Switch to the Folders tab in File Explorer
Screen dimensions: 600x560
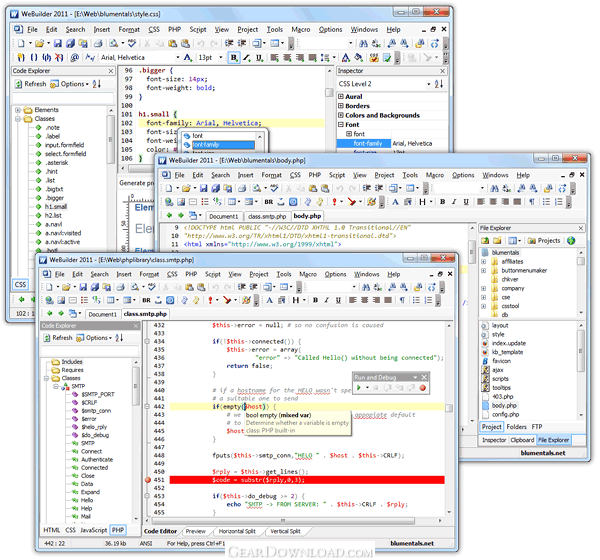pyautogui.click(x=516, y=427)
